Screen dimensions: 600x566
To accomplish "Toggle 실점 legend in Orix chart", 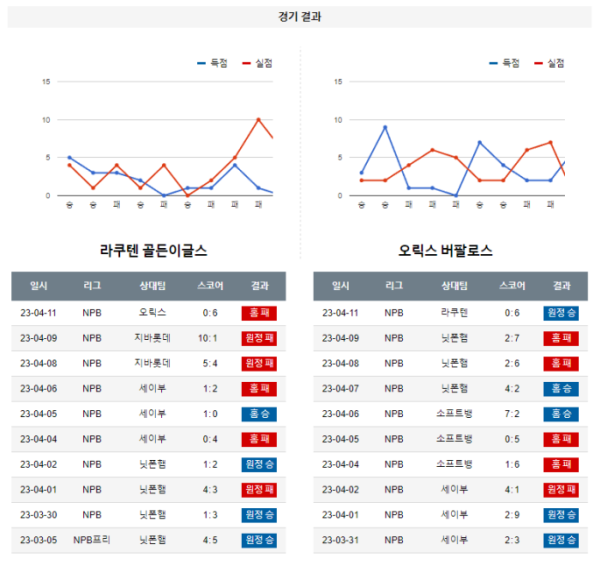I will point(549,63).
